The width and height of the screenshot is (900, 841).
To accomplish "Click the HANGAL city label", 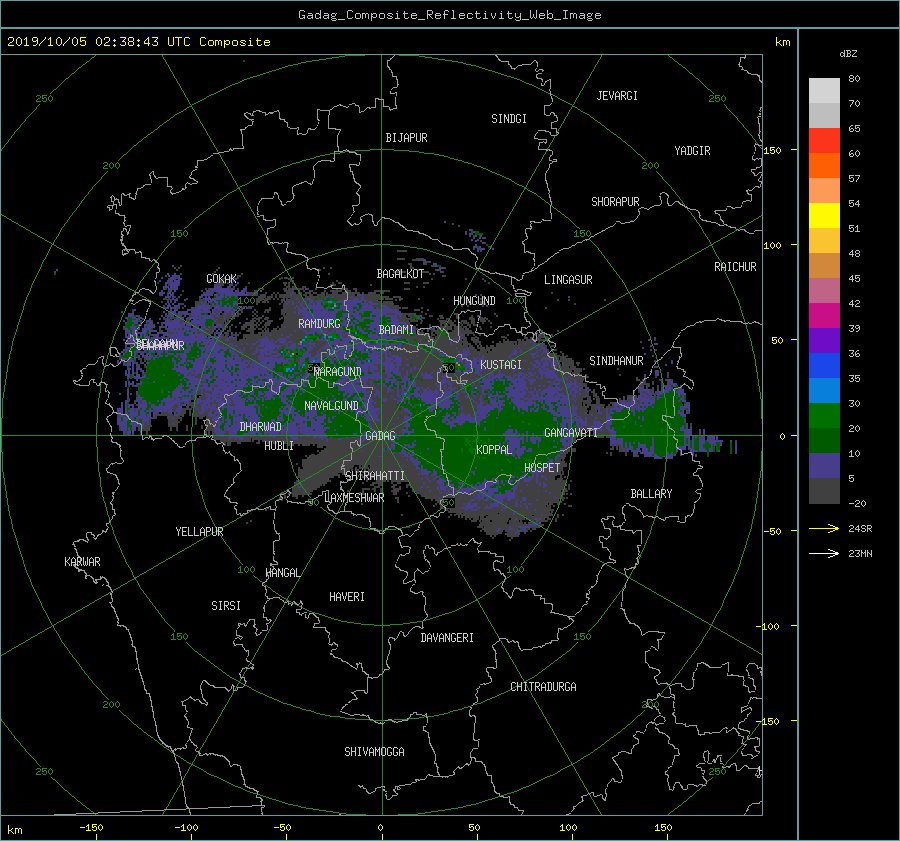I will point(282,573).
